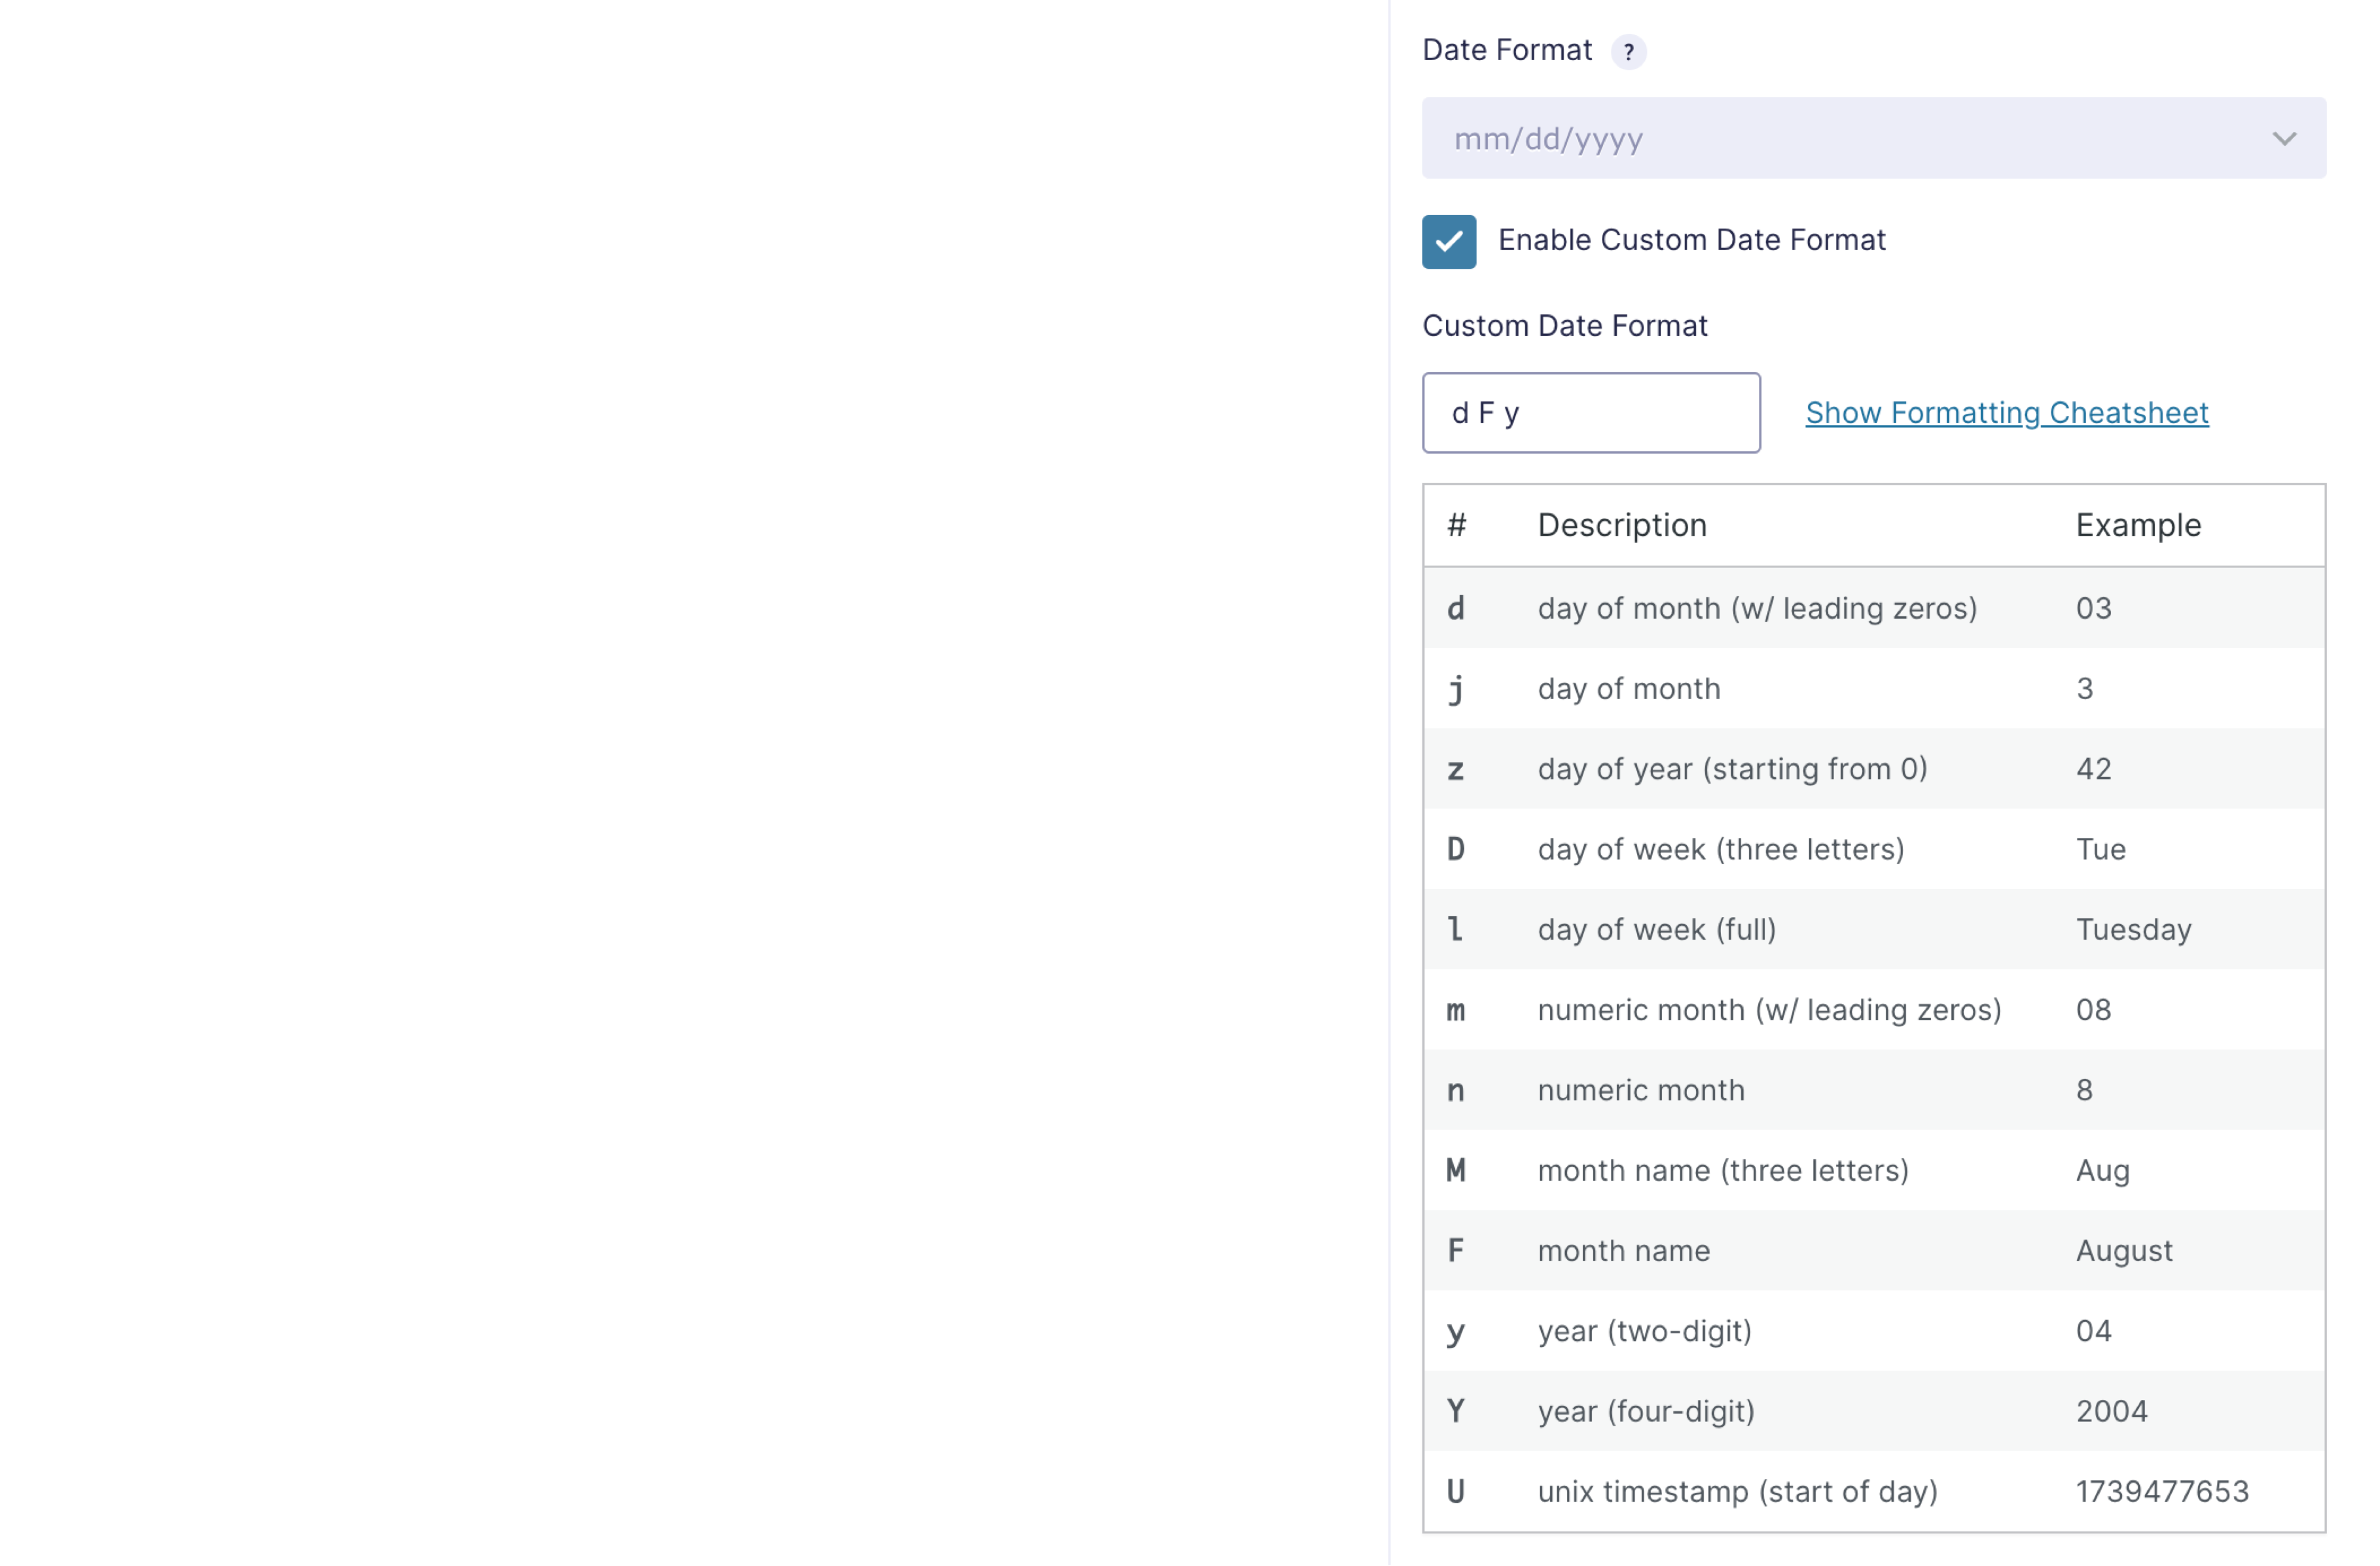This screenshot has width=2380, height=1566.
Task: Click 'month name (three letters)' description
Action: coord(1723,1170)
